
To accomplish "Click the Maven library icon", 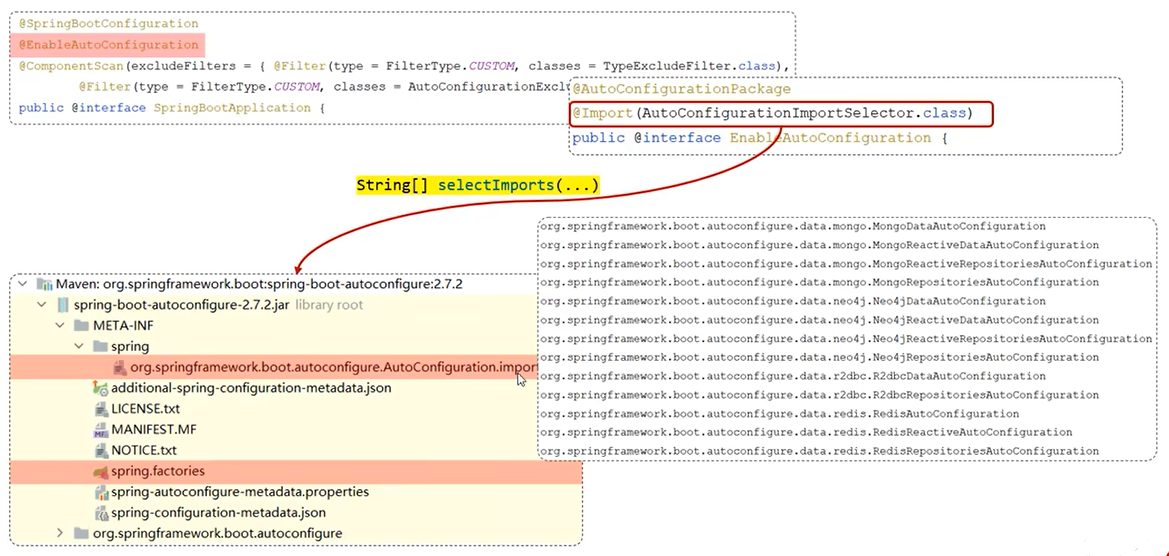I will pos(43,285).
